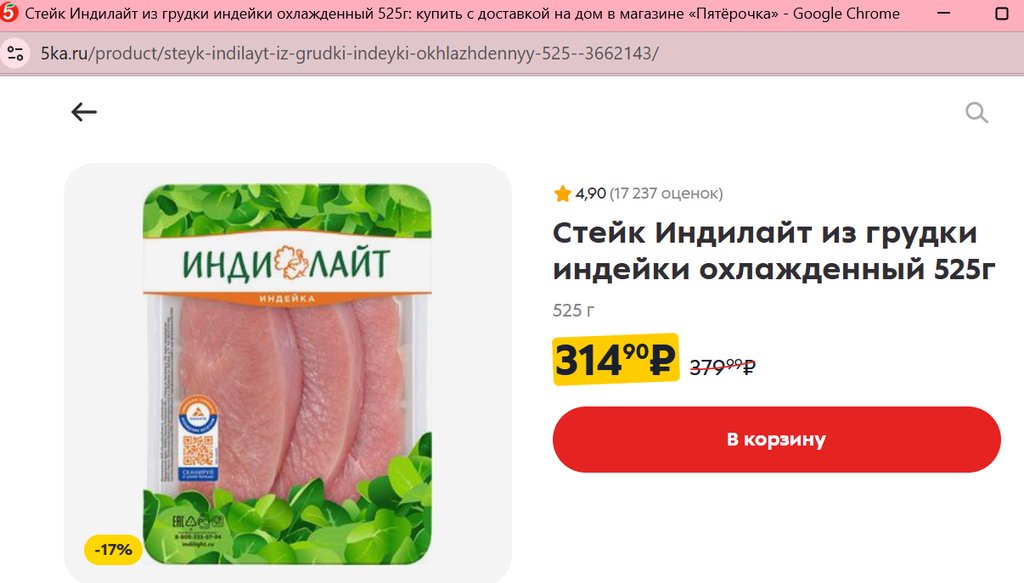Focus the 5ka.ru URL address bar
The width and height of the screenshot is (1024, 583).
pyautogui.click(x=349, y=54)
